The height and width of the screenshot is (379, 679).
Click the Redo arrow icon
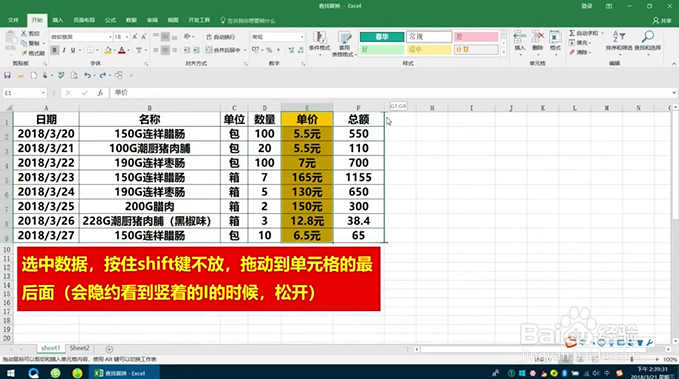click(103, 75)
